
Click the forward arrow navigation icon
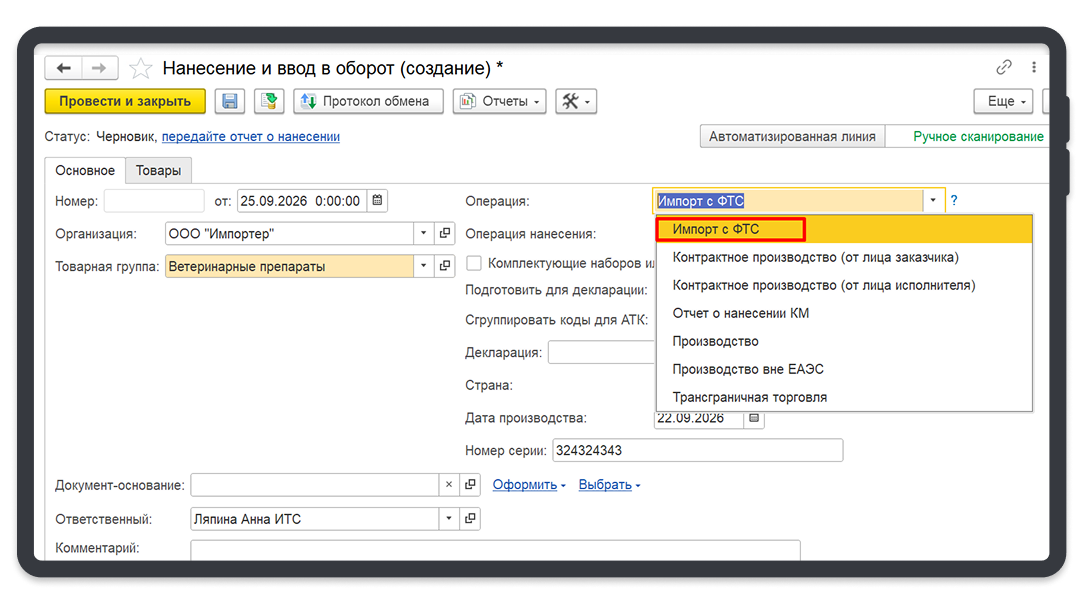point(100,68)
